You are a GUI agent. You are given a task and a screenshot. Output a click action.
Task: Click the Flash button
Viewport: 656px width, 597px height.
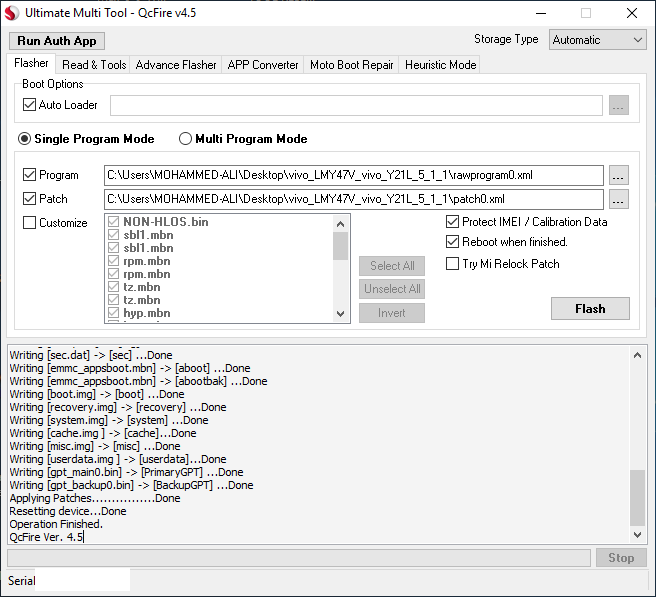[x=590, y=309]
